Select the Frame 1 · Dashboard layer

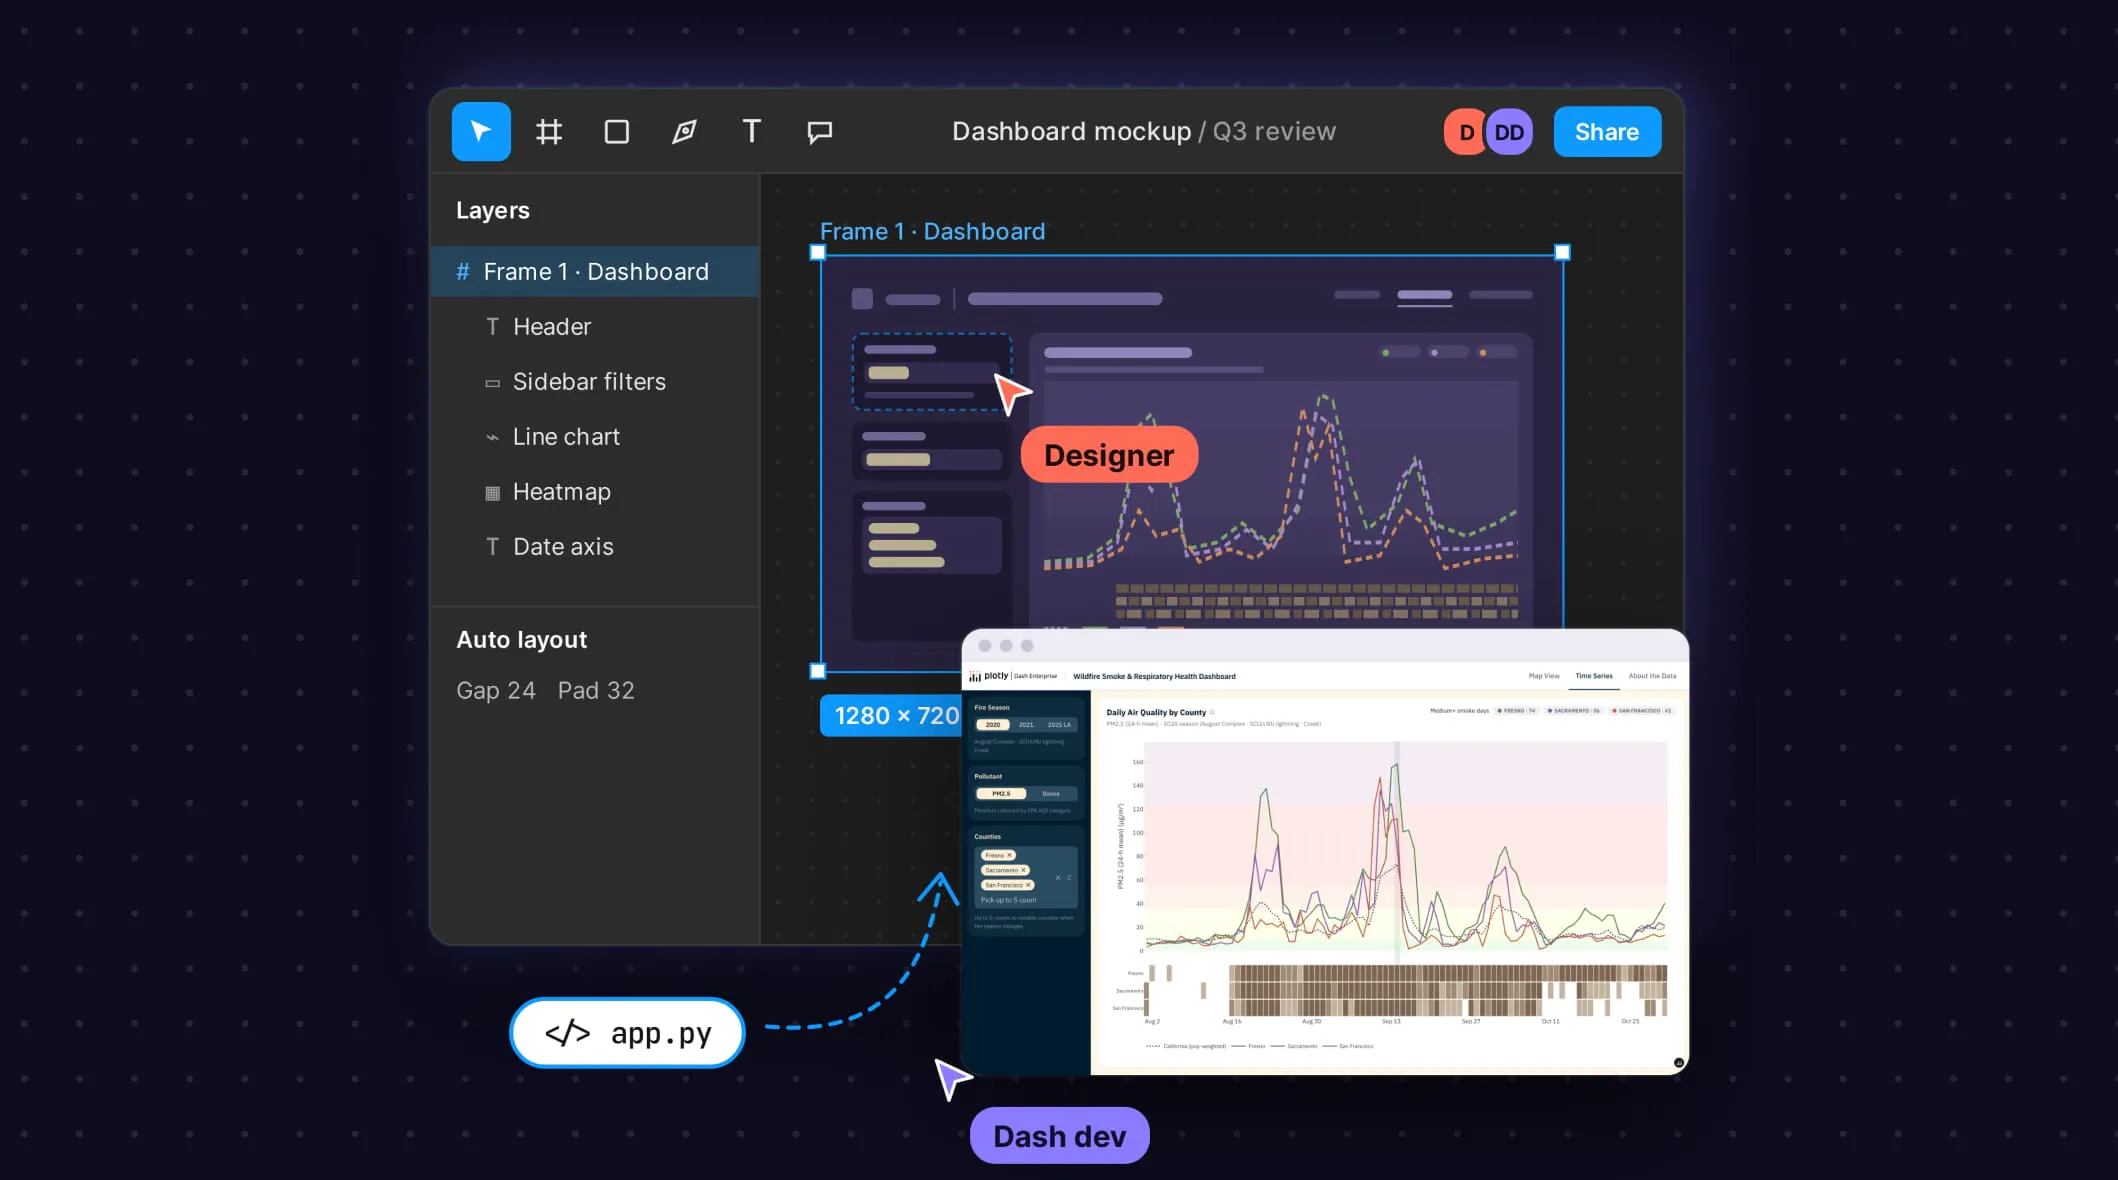pyautogui.click(x=595, y=271)
